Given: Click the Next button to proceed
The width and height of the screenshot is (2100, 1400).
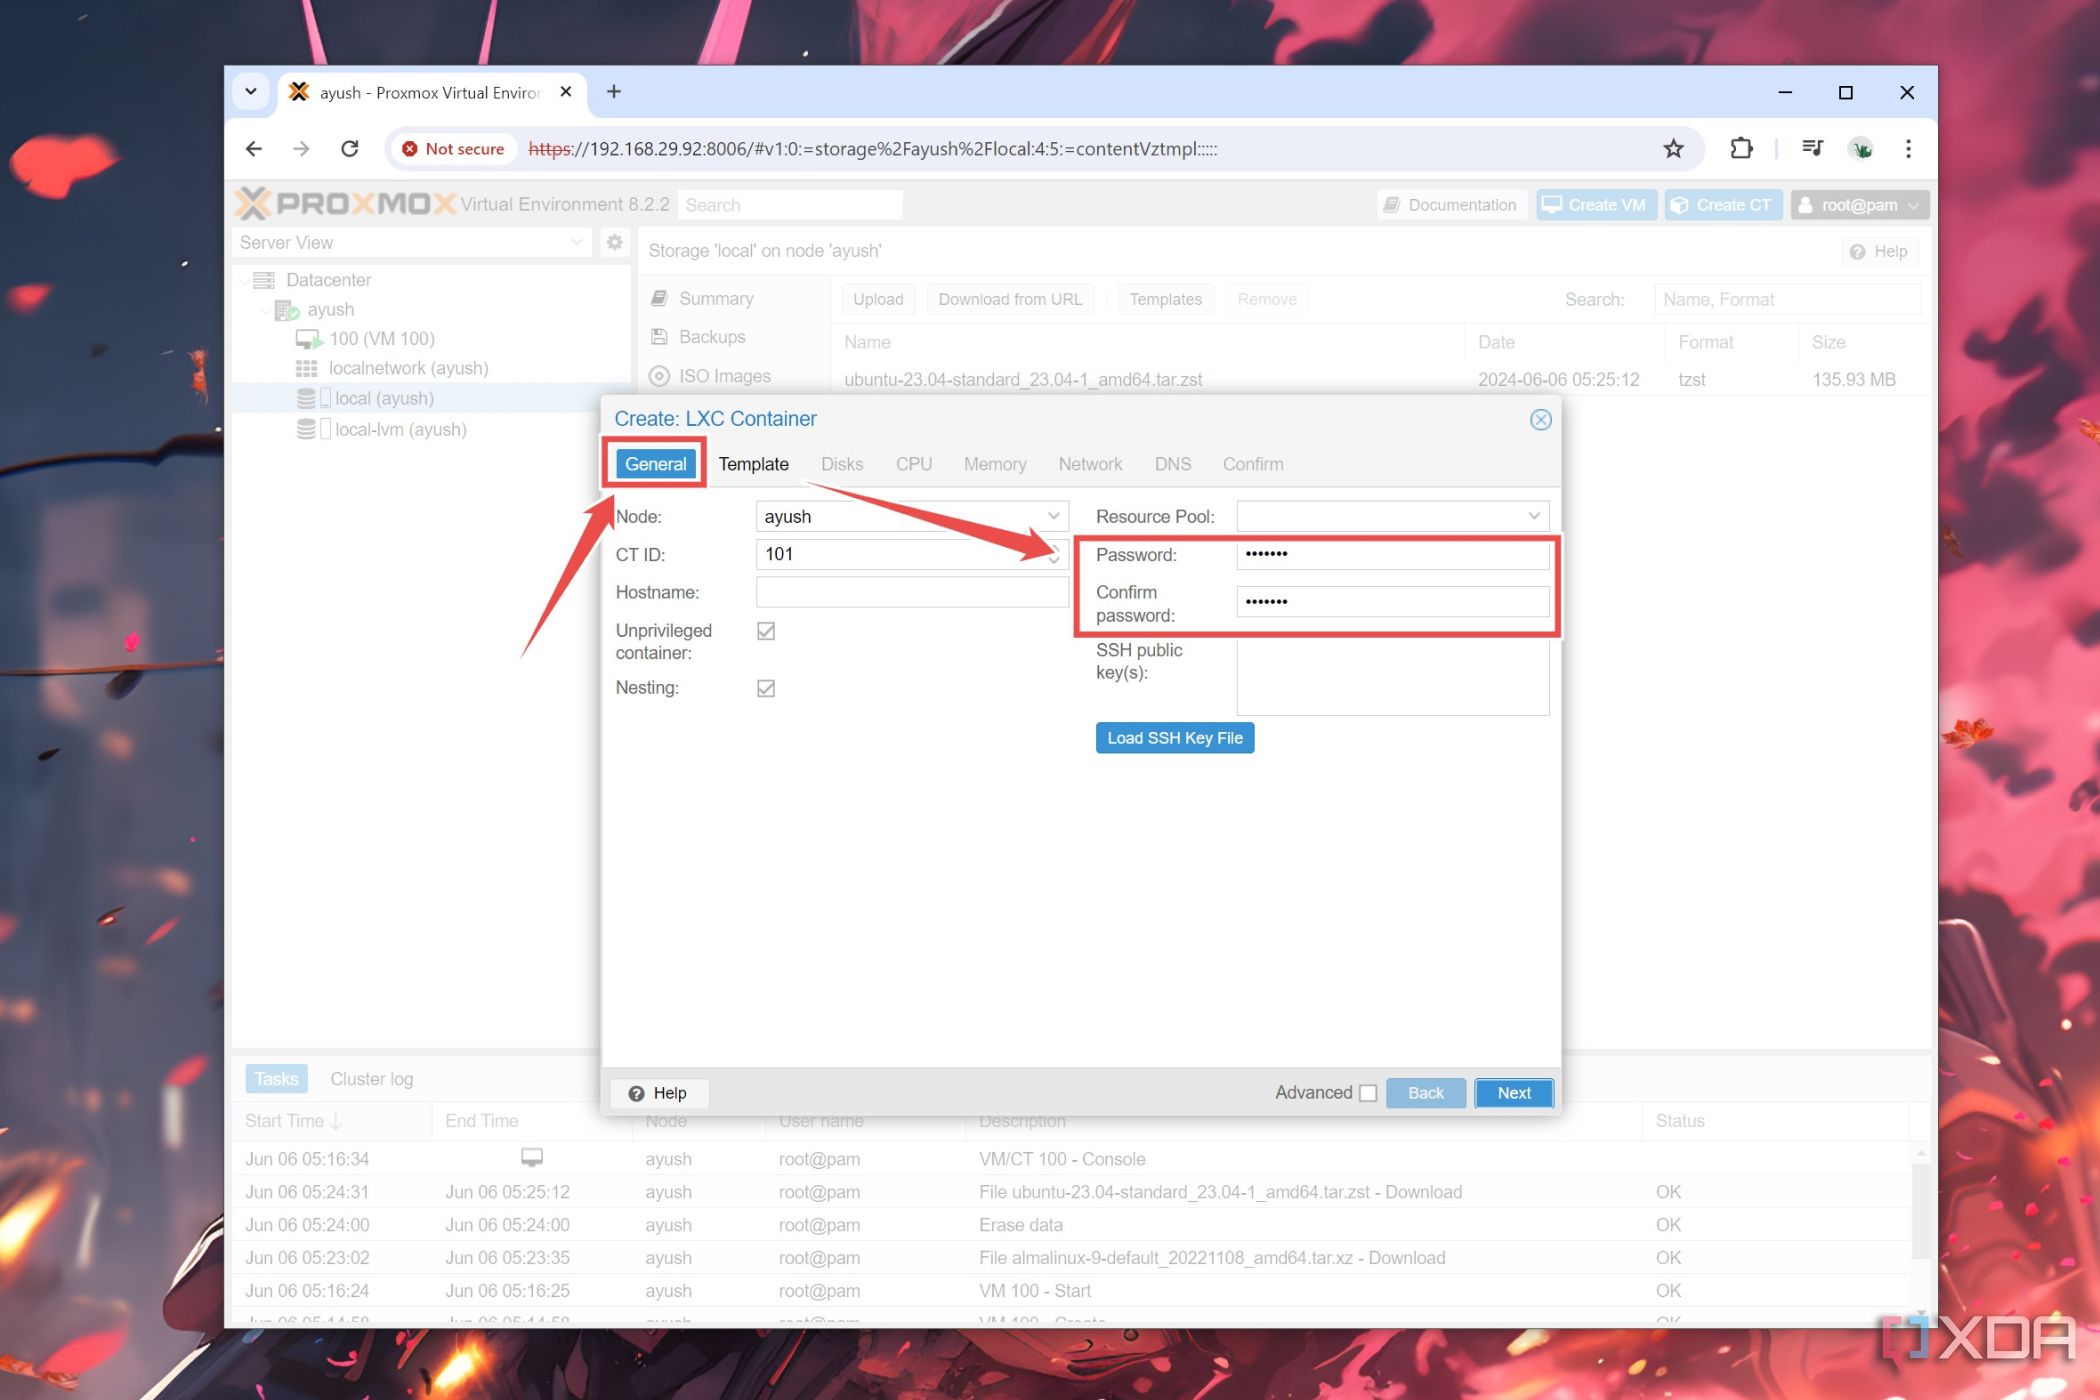Looking at the screenshot, I should (1511, 1092).
